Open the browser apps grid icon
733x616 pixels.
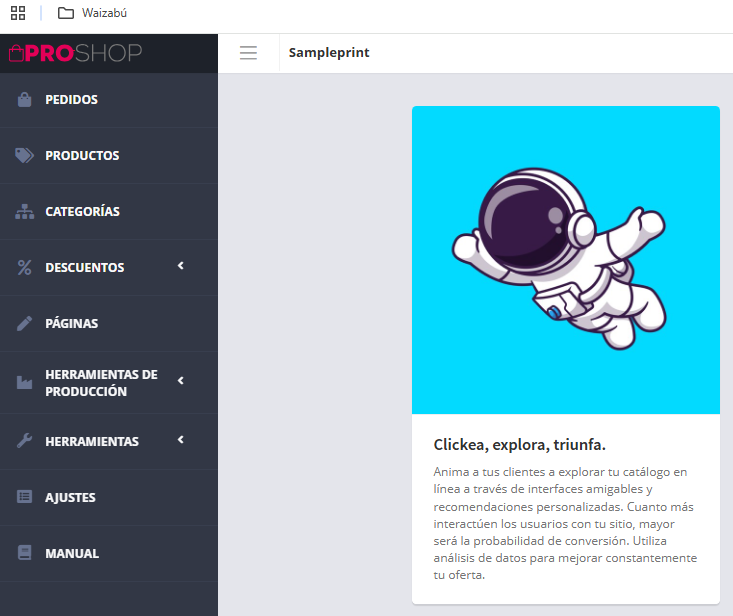(18, 13)
